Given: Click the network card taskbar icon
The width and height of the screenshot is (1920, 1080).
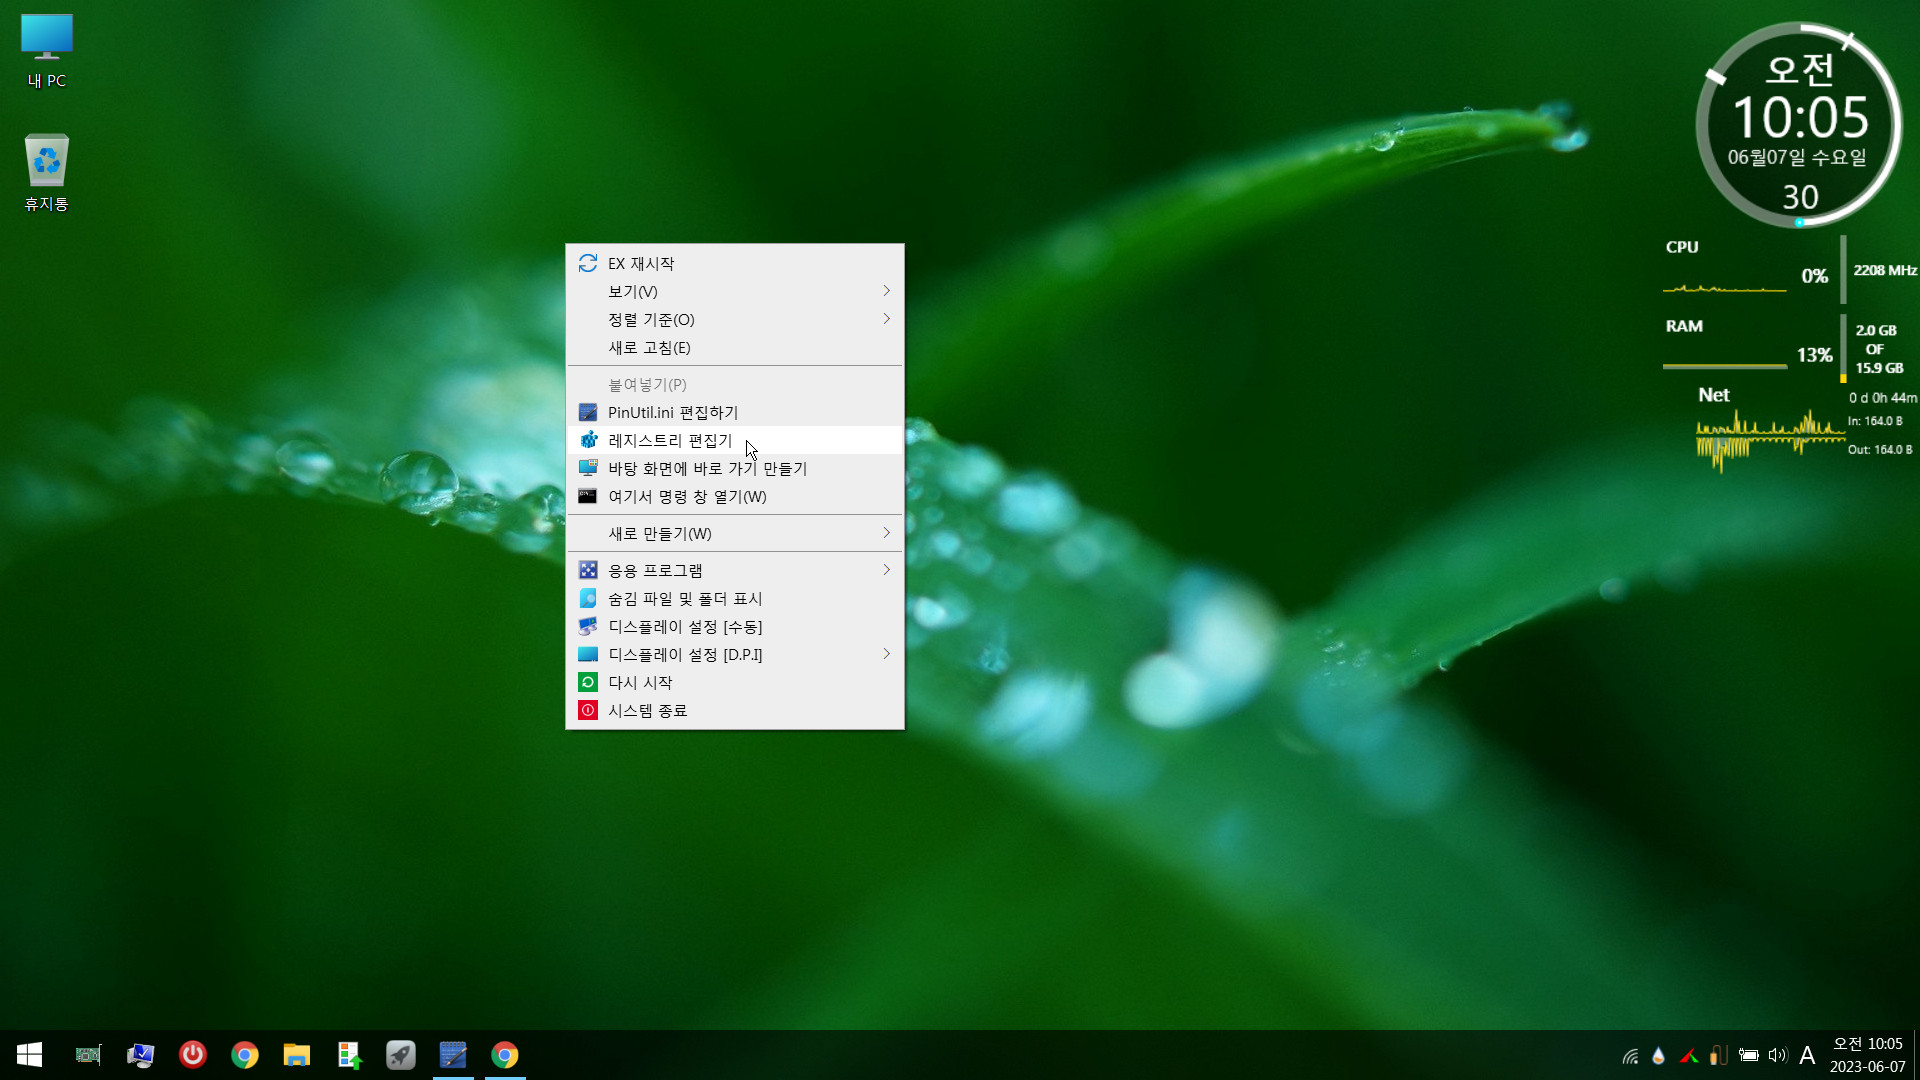Looking at the screenshot, I should (88, 1055).
